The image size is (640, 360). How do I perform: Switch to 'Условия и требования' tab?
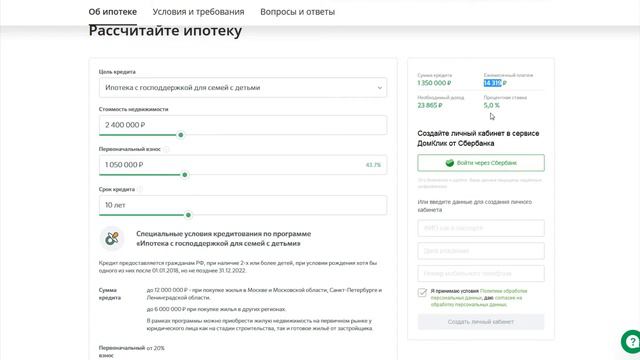[x=198, y=12]
